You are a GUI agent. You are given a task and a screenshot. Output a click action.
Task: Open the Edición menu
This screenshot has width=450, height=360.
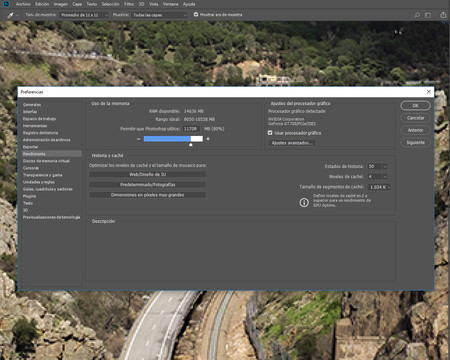[x=42, y=4]
